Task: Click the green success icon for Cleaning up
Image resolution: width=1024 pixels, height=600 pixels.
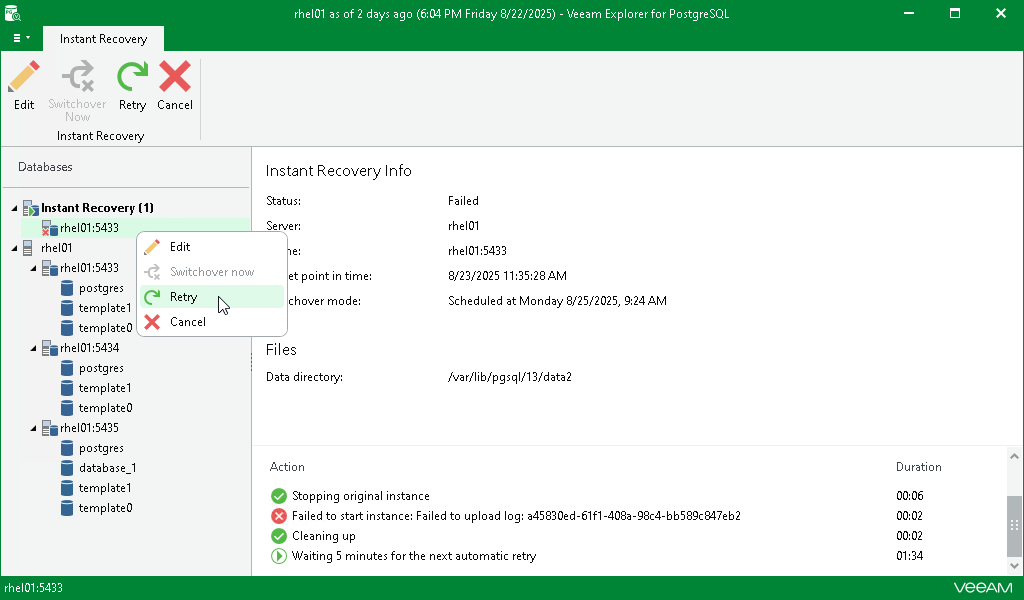Action: (279, 536)
